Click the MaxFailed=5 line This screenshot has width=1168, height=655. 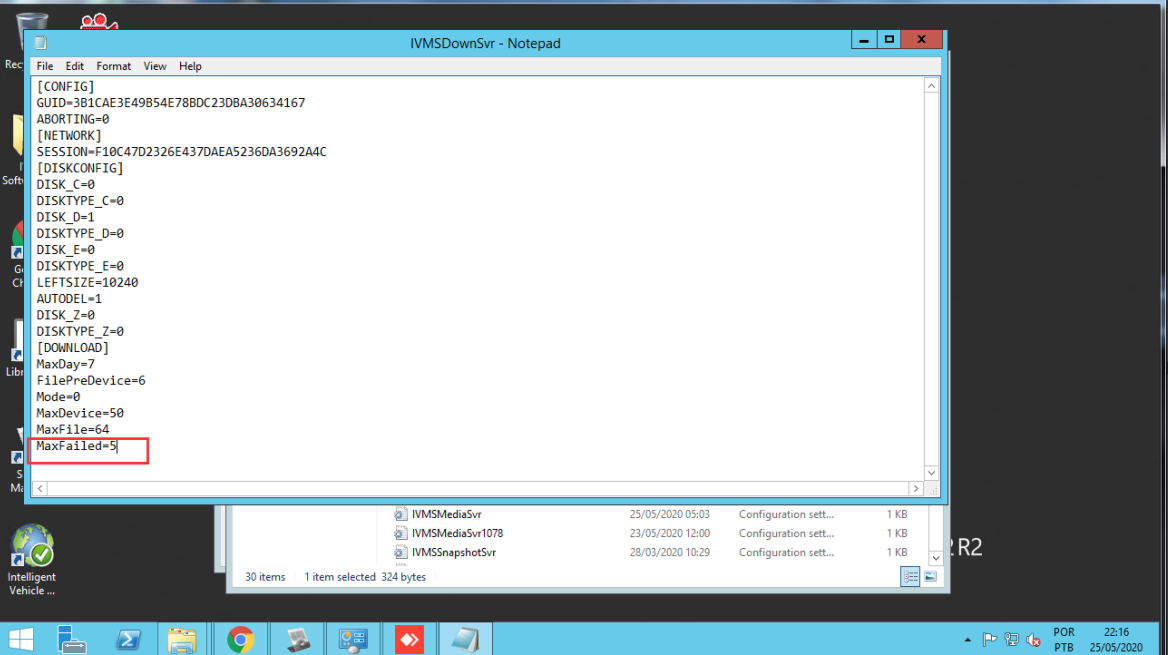click(77, 446)
